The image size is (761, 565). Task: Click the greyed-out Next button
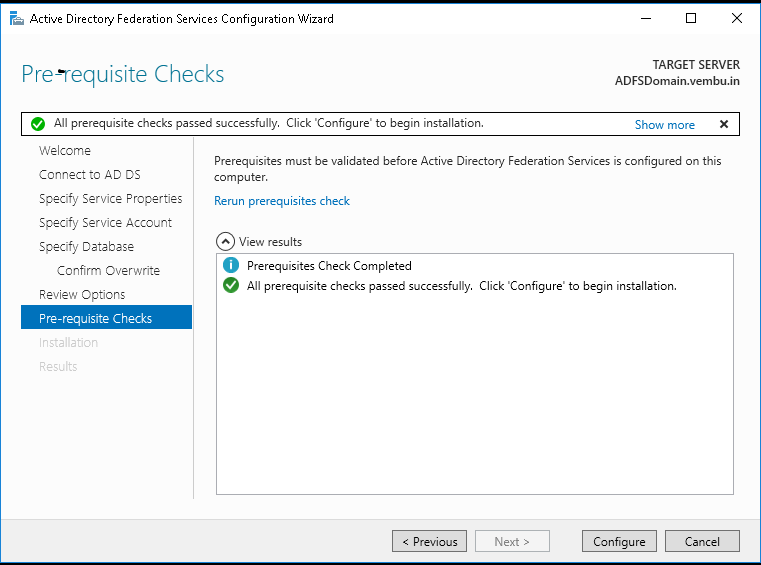pos(512,541)
